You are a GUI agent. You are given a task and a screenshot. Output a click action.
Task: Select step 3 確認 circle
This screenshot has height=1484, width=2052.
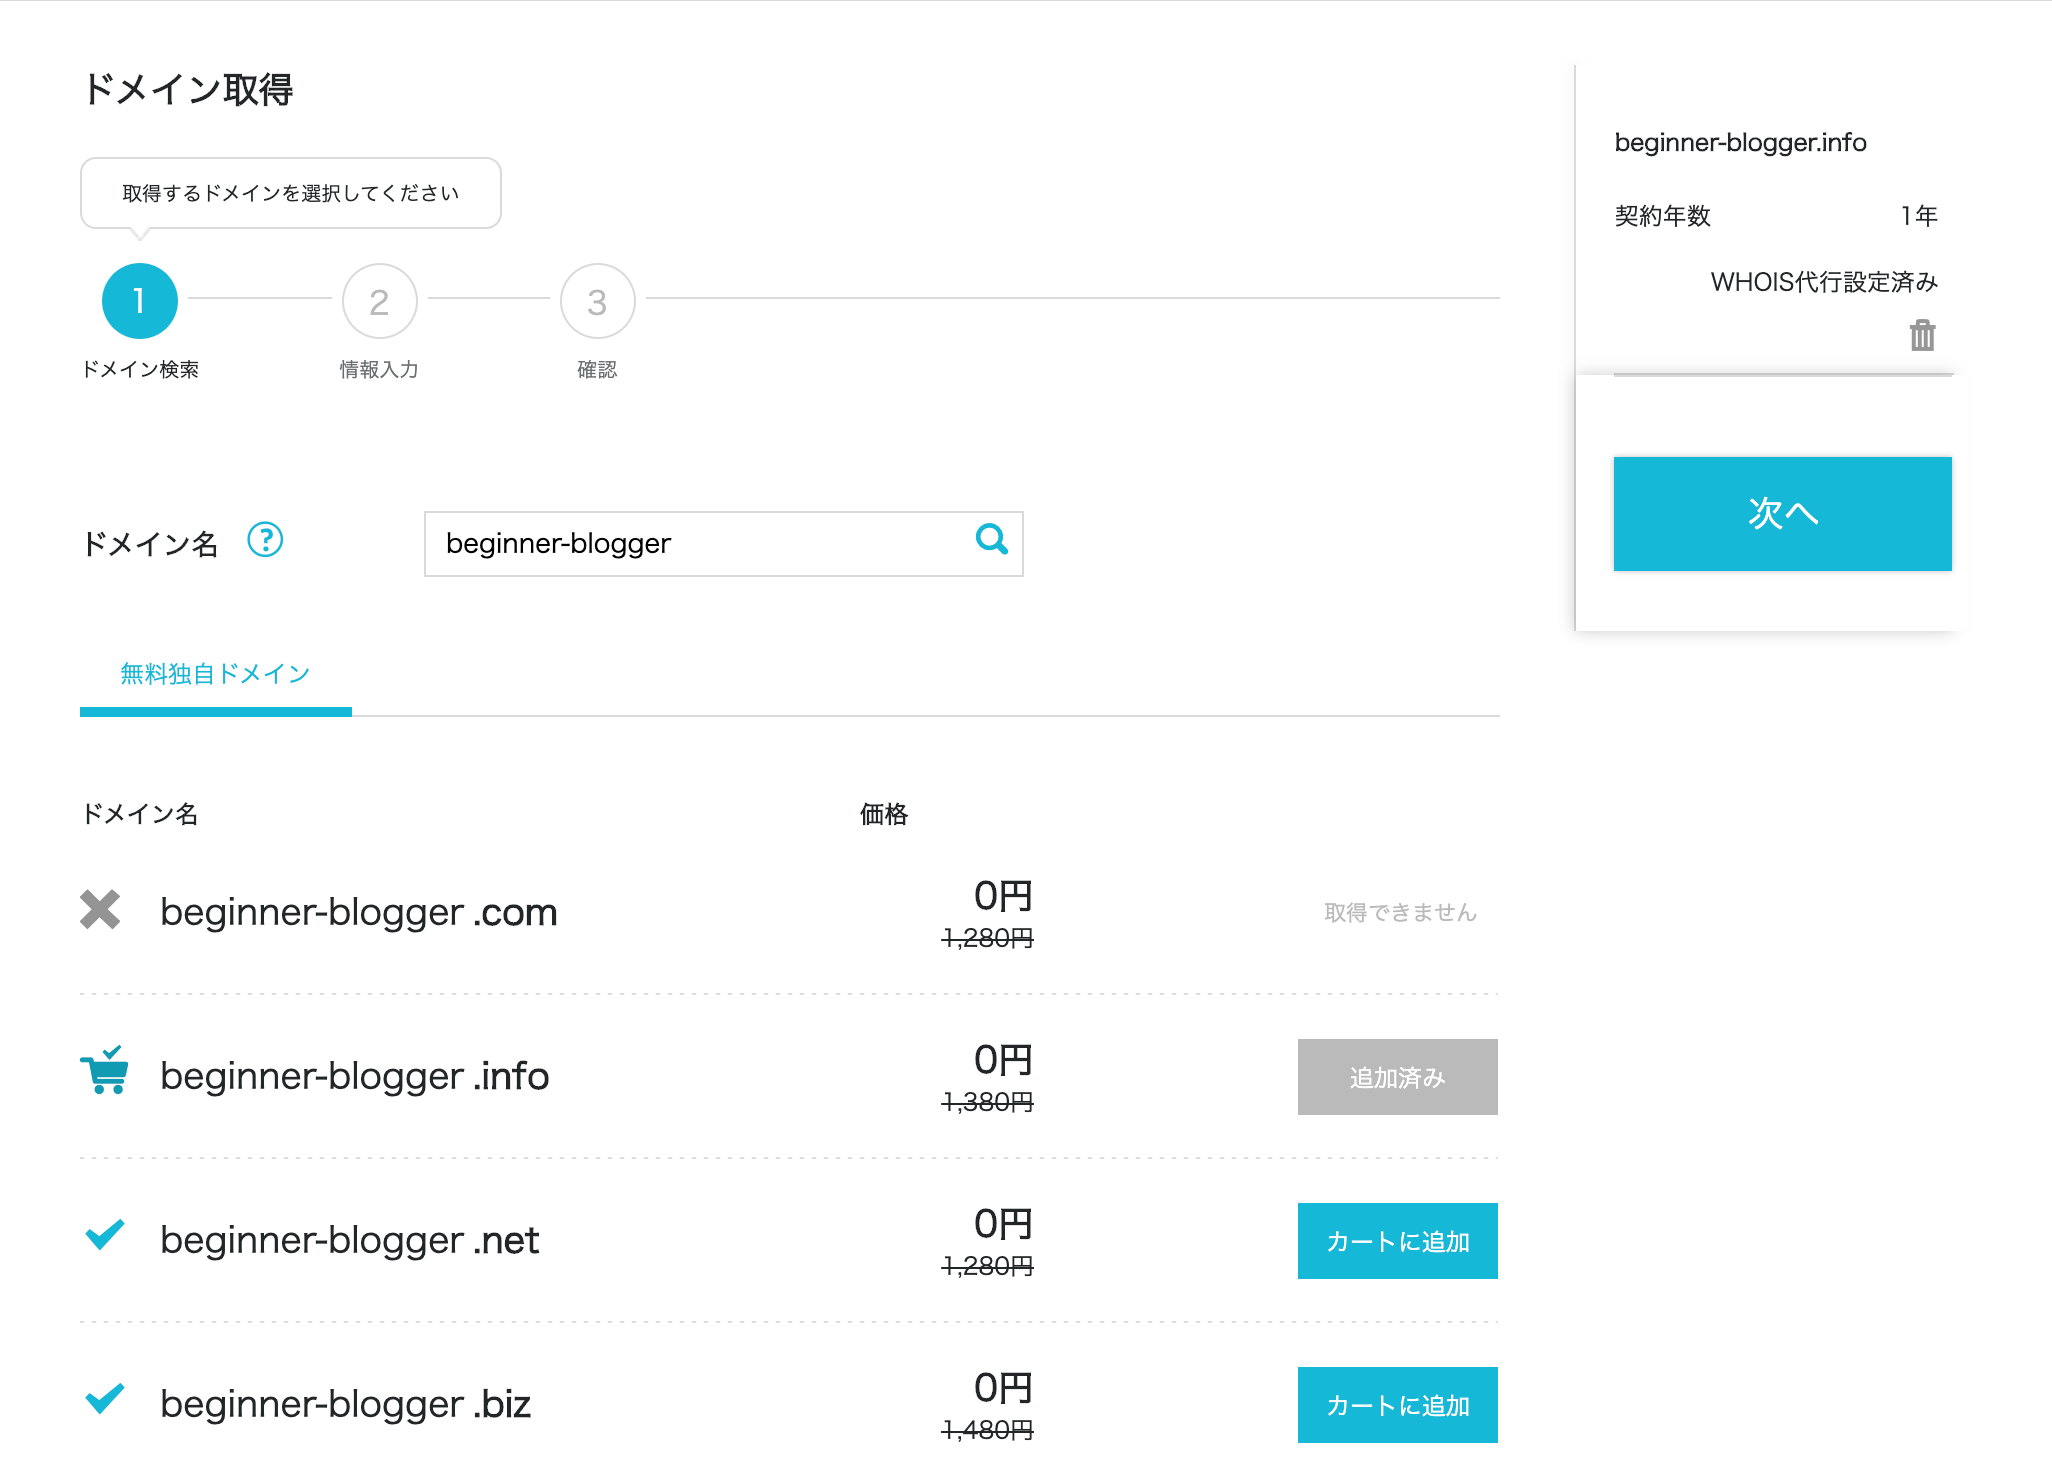coord(597,301)
